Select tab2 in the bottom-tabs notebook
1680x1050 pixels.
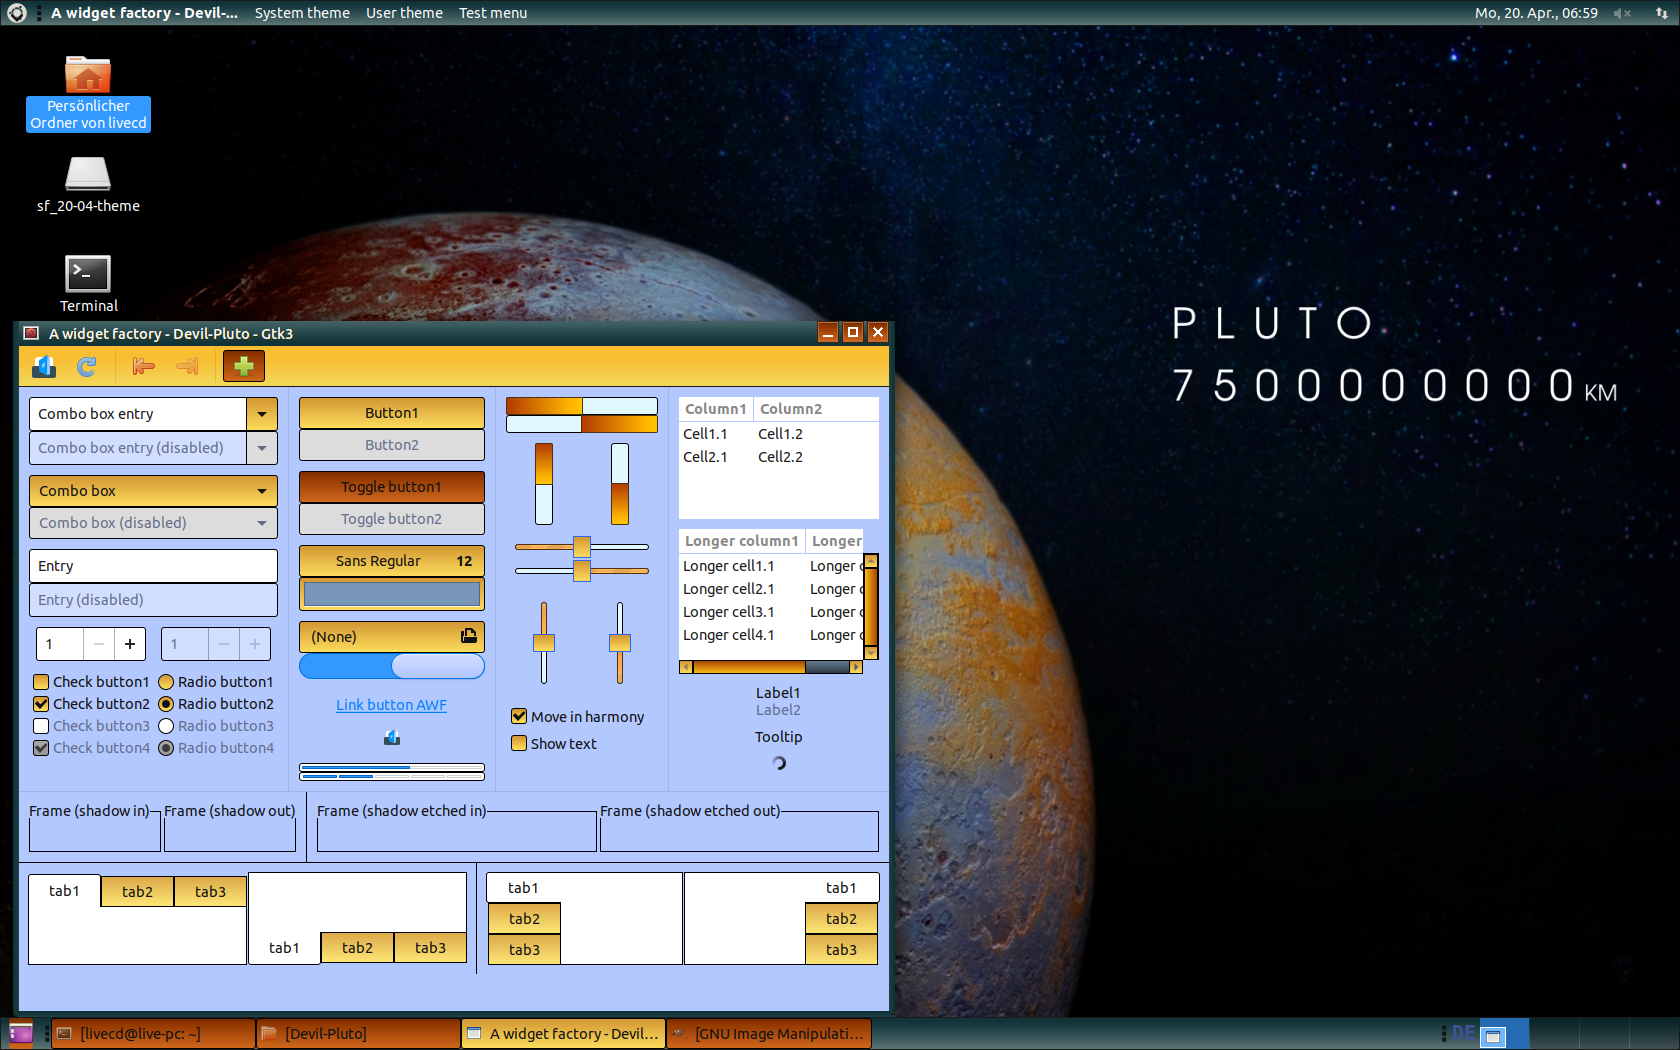(358, 948)
